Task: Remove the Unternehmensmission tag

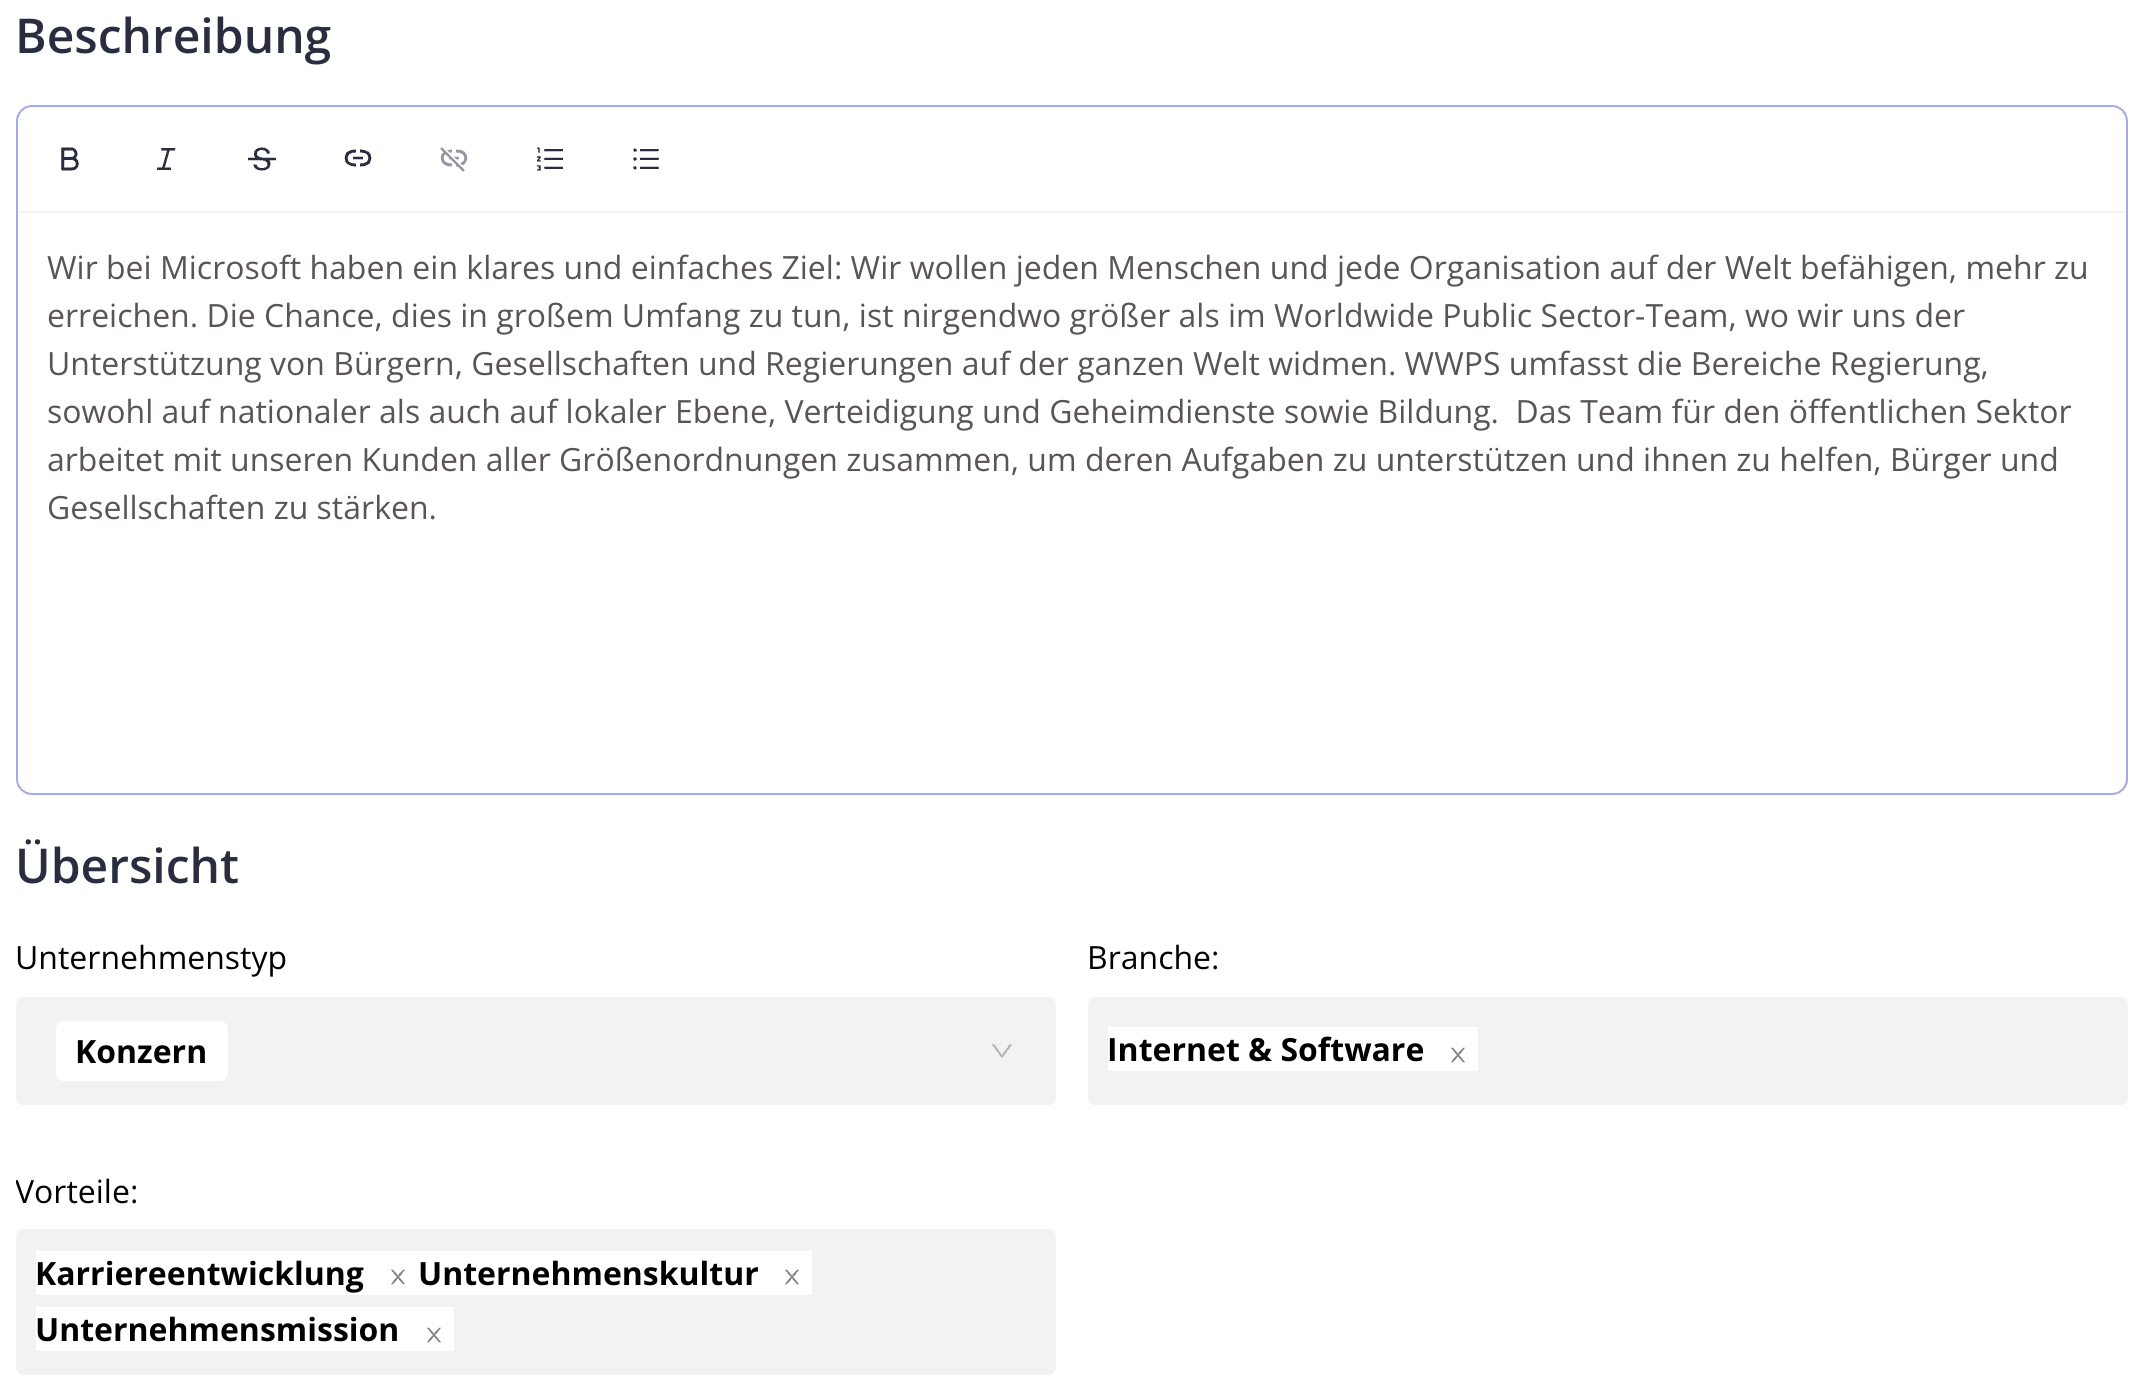Action: coord(434,1335)
